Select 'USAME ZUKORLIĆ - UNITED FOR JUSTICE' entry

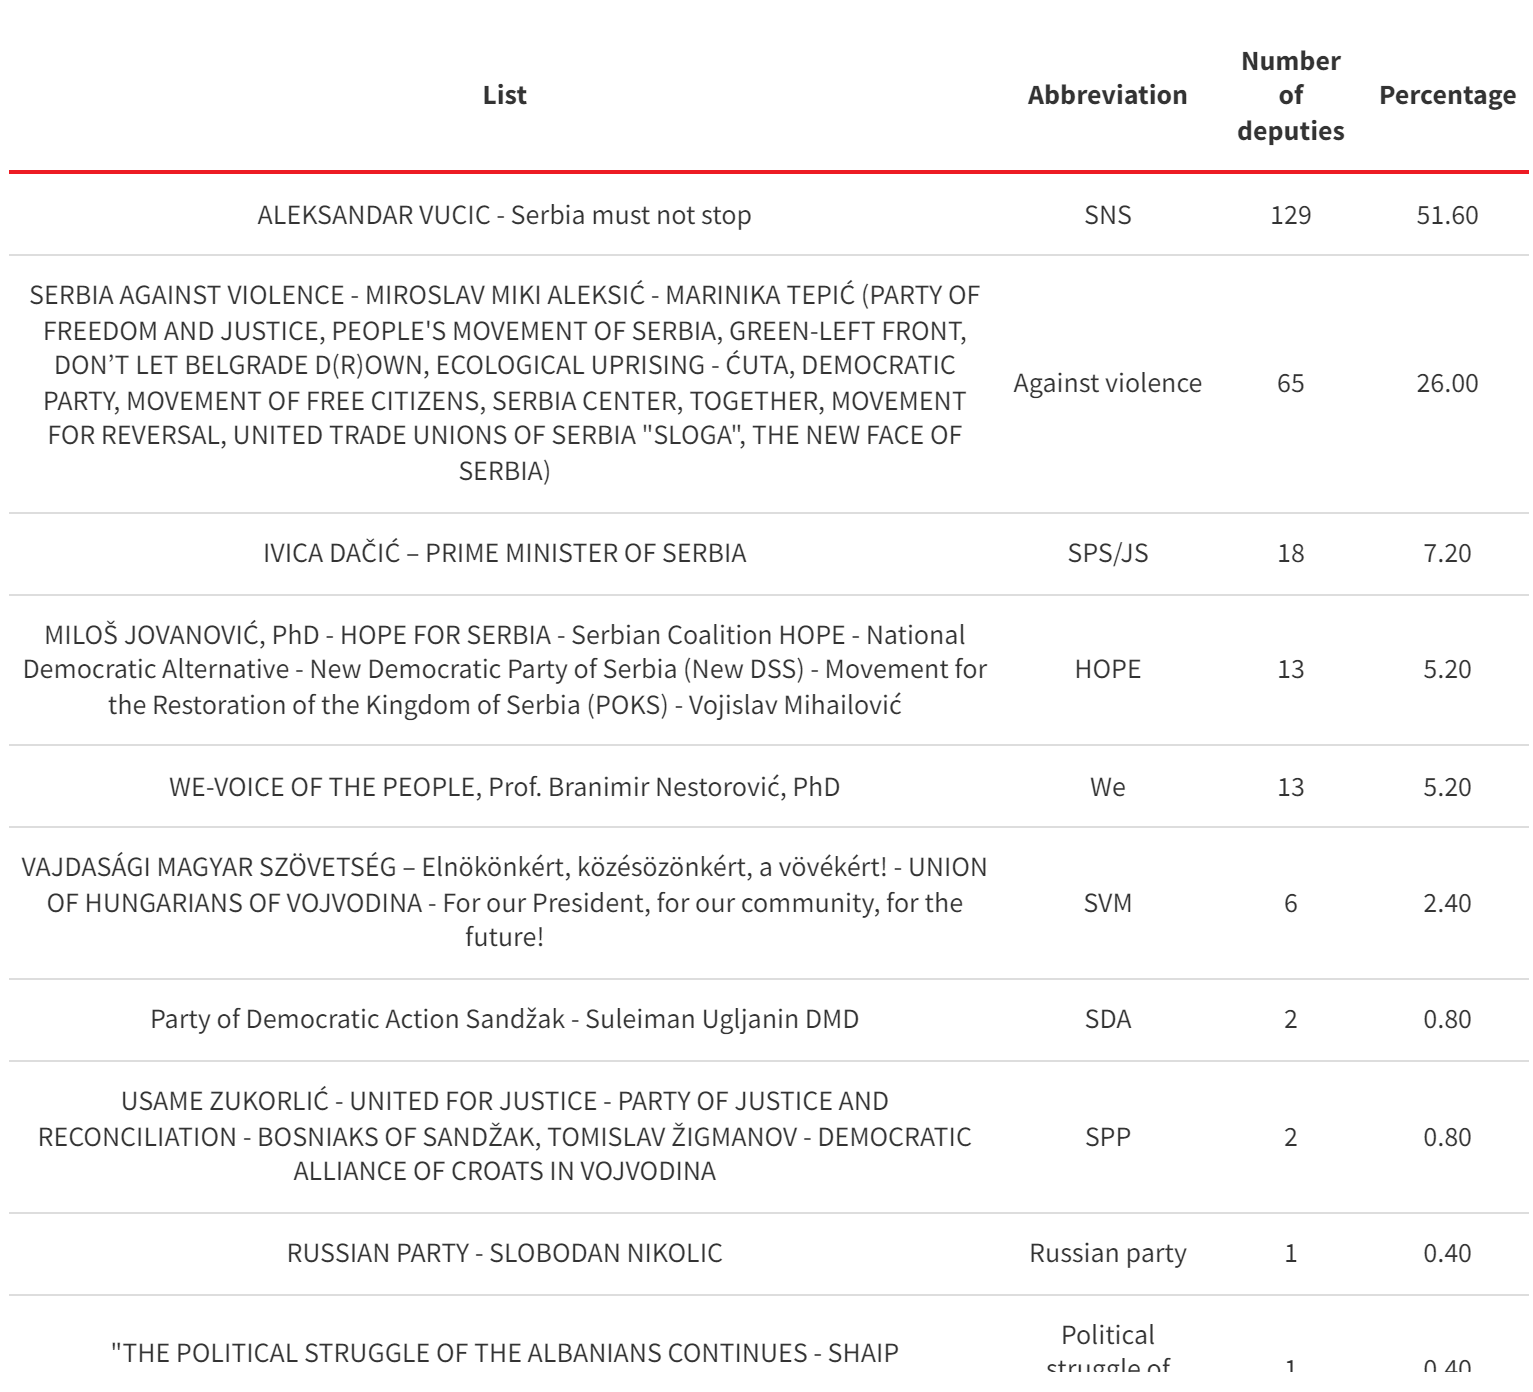click(504, 1136)
